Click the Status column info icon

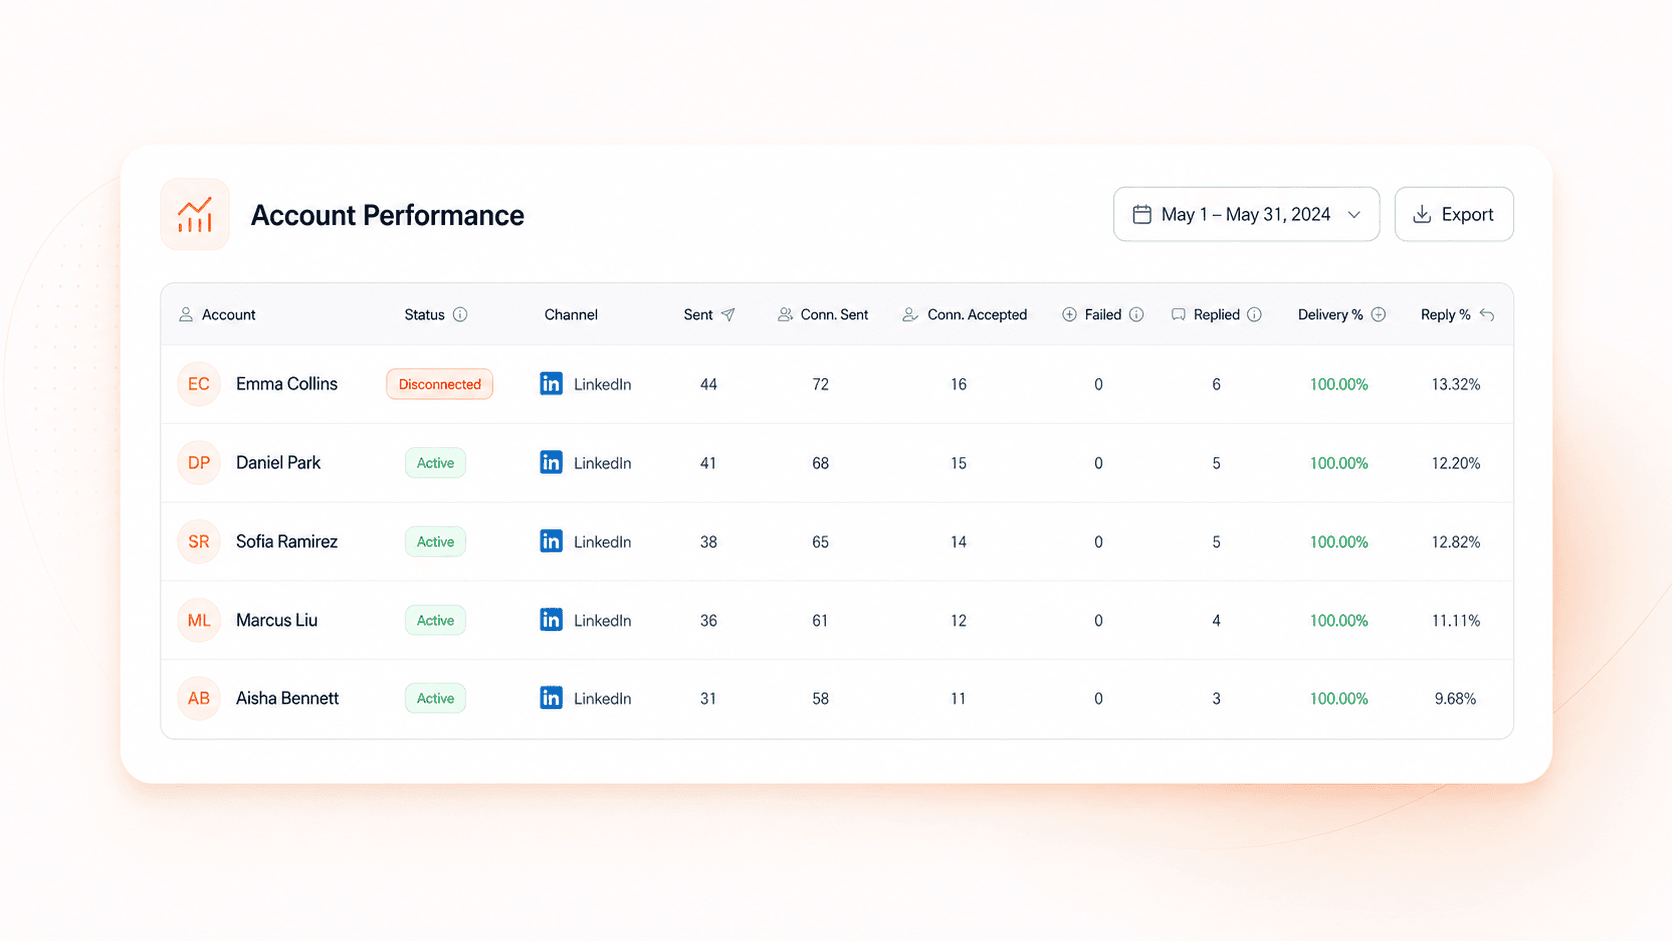coord(460,314)
